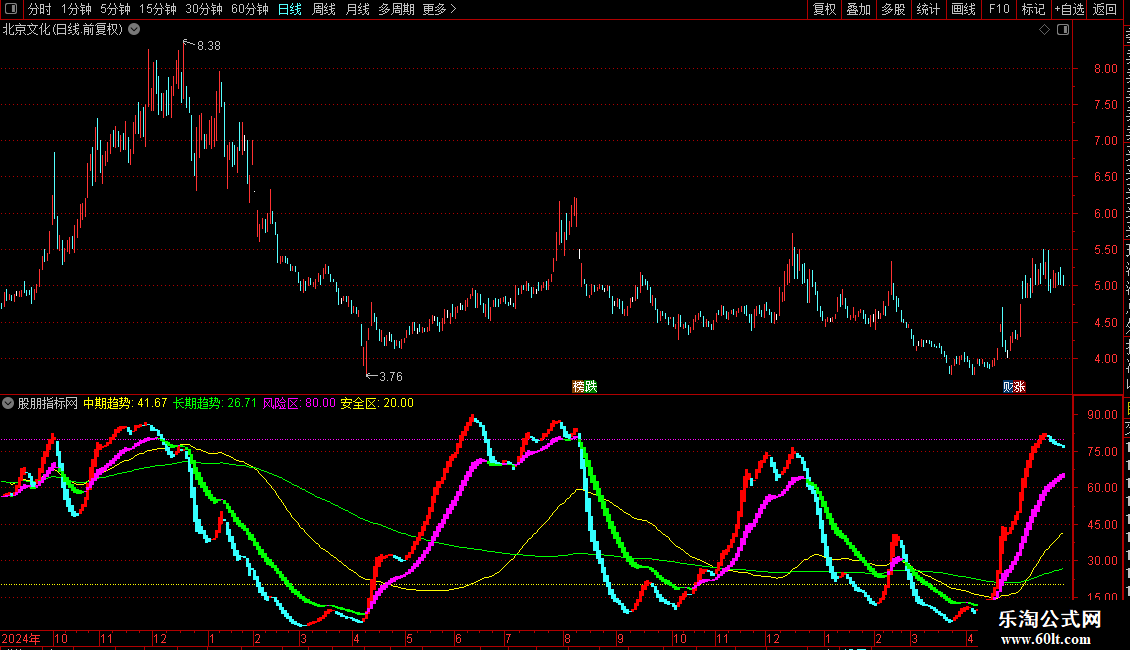Click the 财涨 marker on chart
This screenshot has width=1130, height=650.
1014,386
